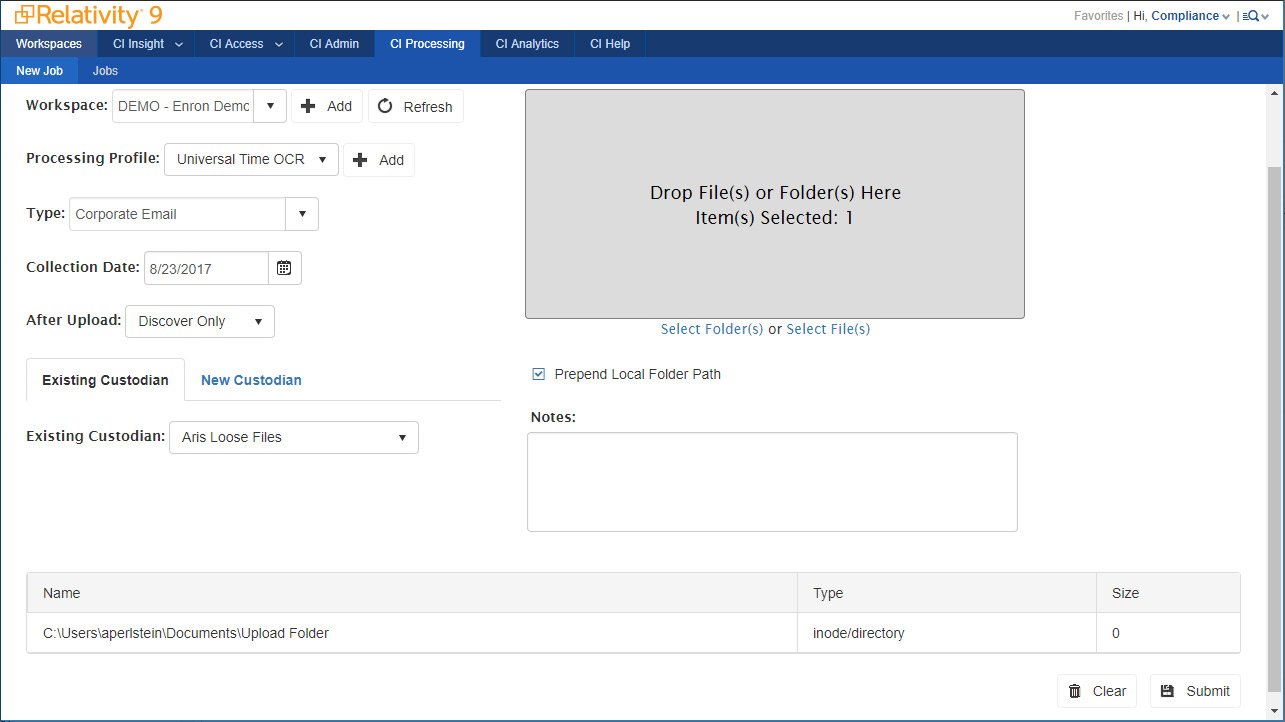Click inside the Notes text area
The image size is (1285, 722).
[771, 481]
